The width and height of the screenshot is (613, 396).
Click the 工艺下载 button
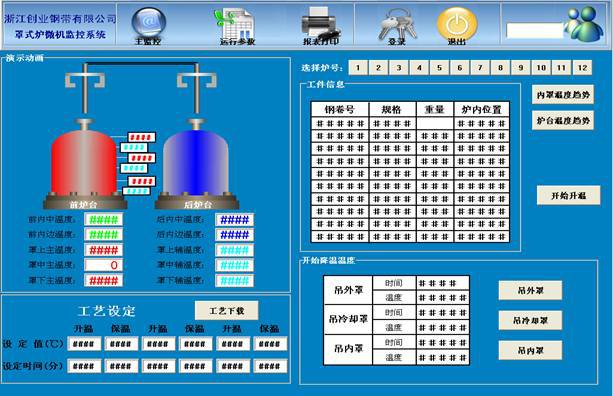click(226, 311)
